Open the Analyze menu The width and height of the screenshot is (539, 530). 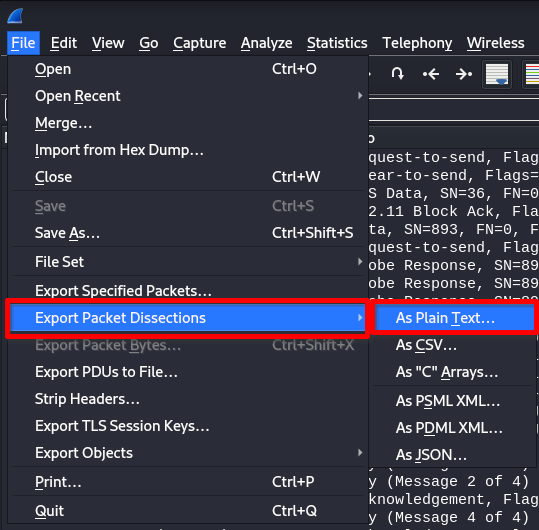pyautogui.click(x=266, y=43)
